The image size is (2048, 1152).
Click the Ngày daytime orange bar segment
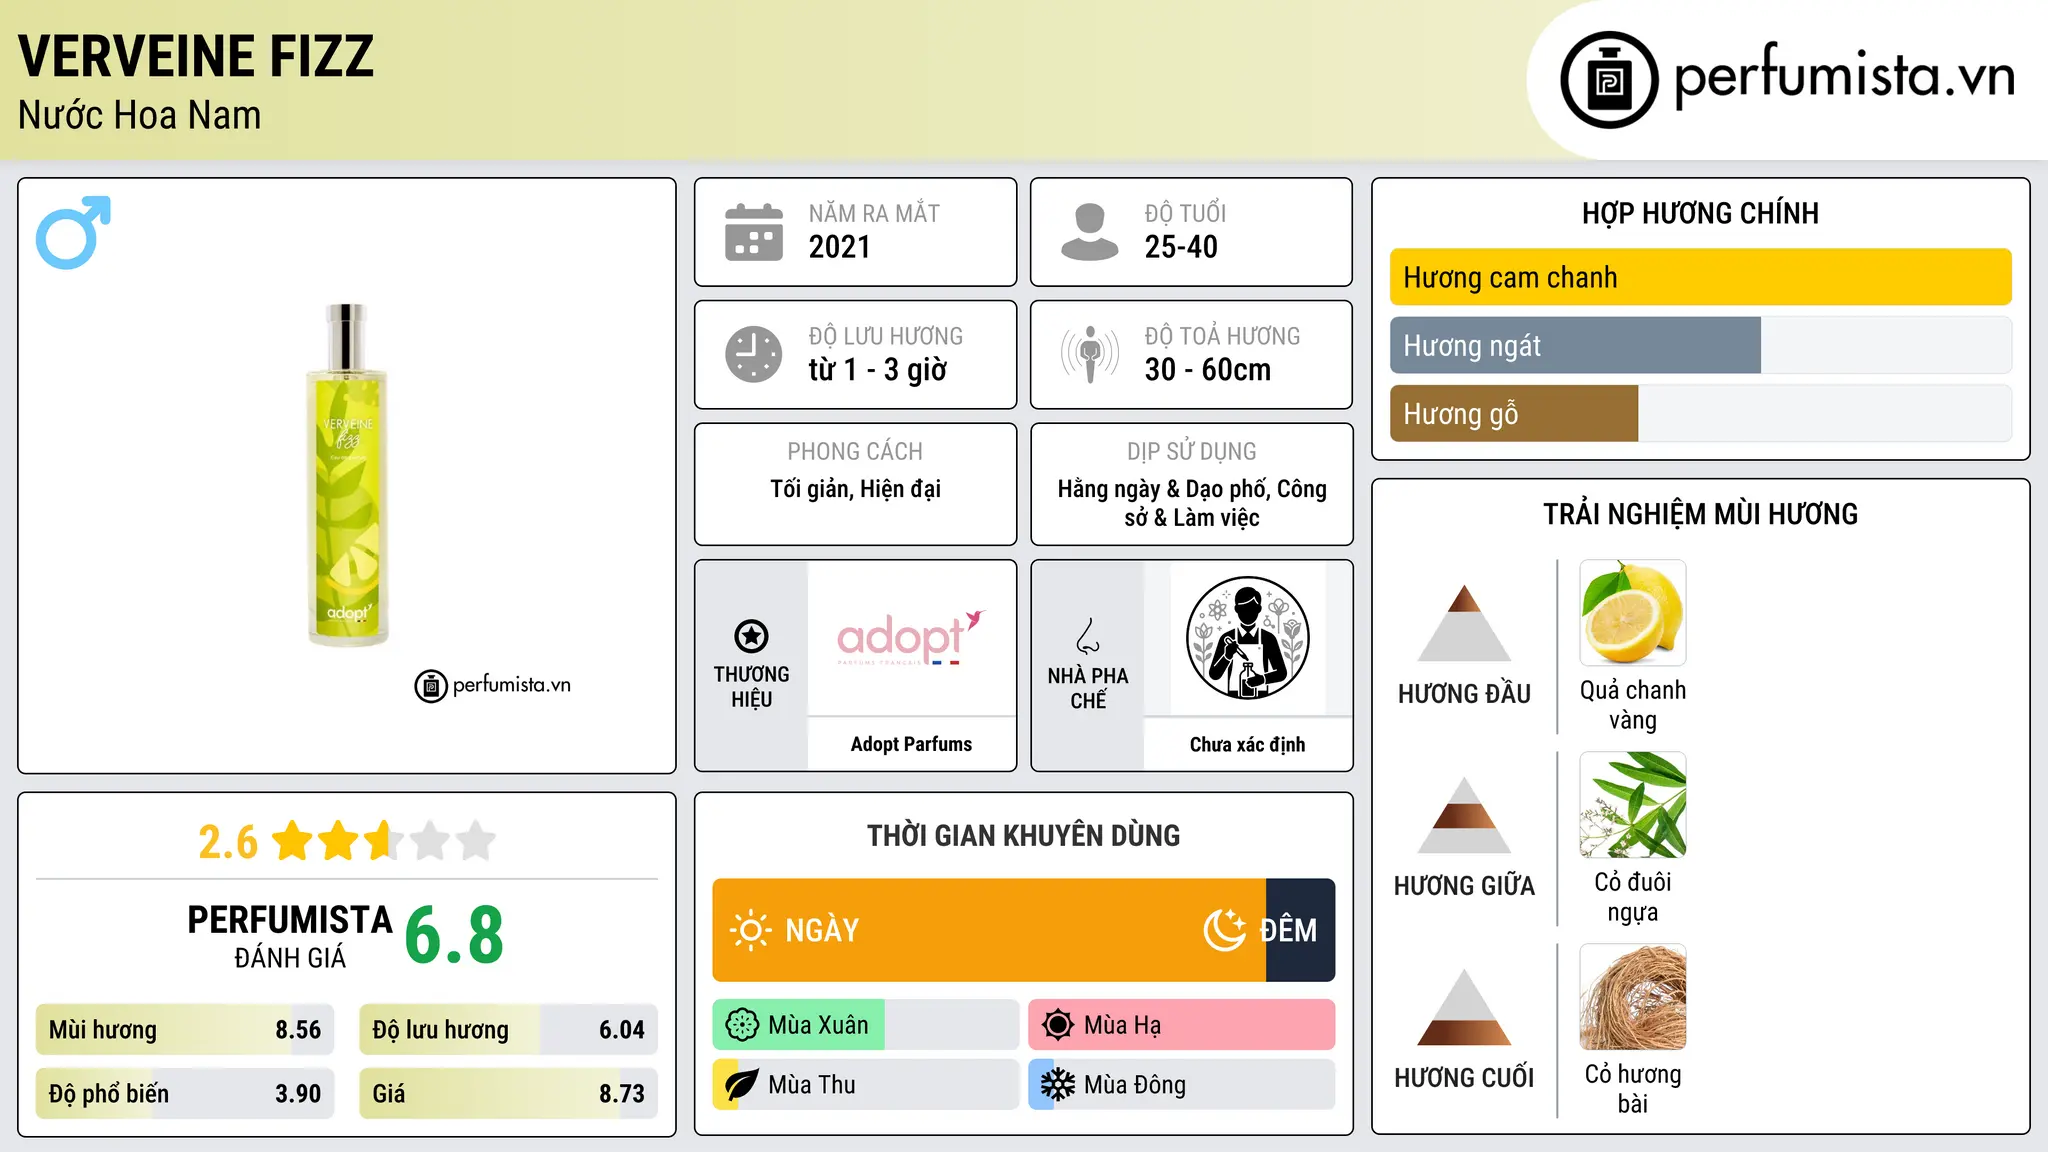(989, 930)
